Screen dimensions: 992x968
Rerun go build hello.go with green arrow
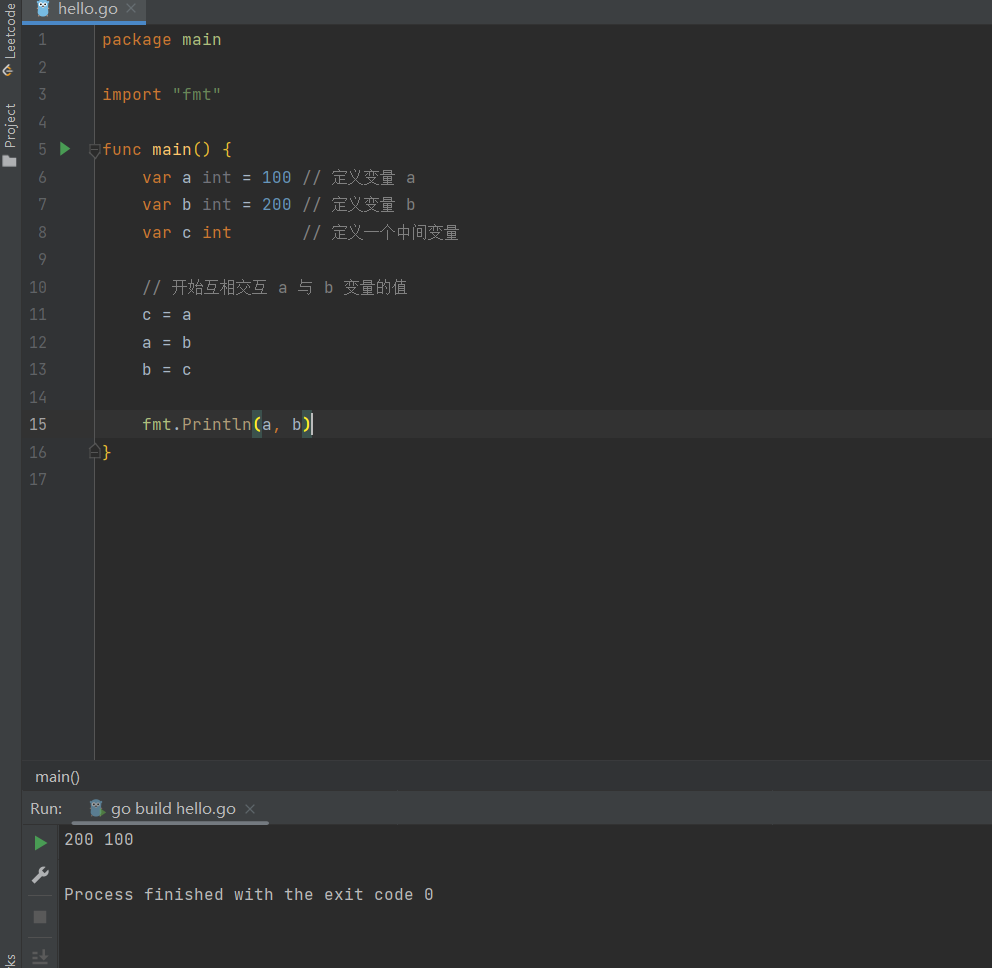coord(40,843)
